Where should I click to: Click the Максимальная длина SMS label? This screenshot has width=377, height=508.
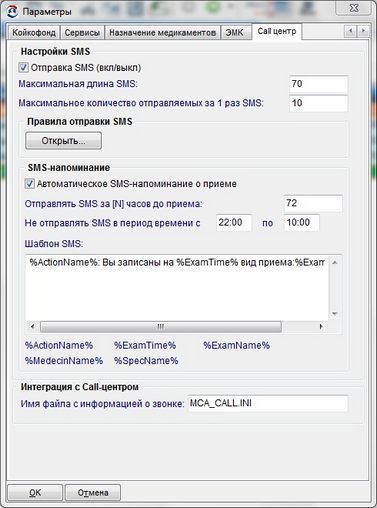point(78,84)
